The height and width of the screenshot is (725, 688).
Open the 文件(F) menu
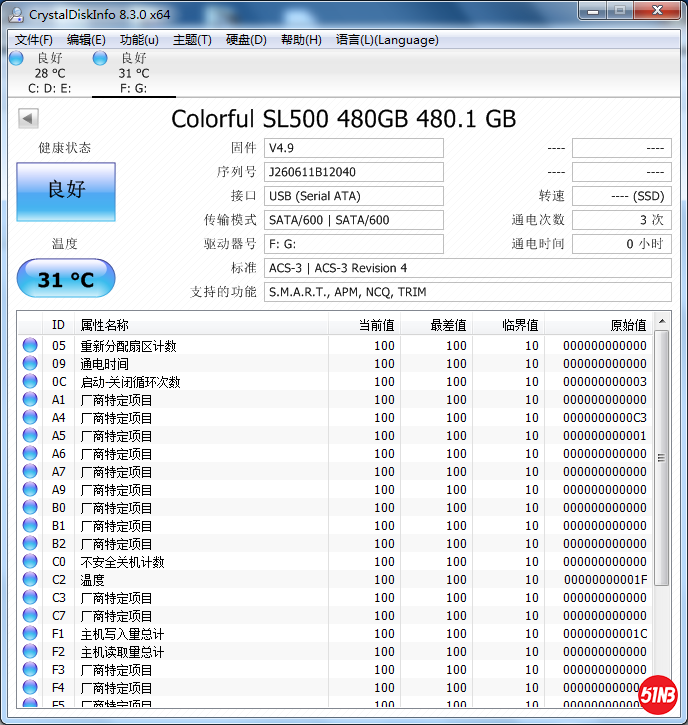pyautogui.click(x=34, y=40)
